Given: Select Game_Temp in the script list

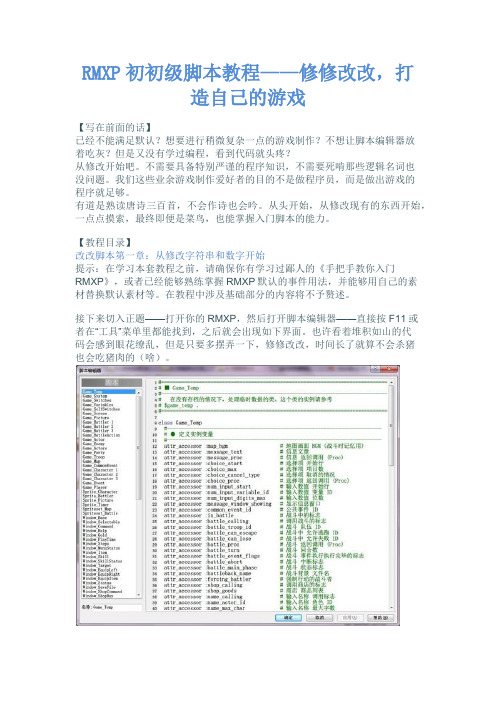Looking at the screenshot, I should [109, 392].
